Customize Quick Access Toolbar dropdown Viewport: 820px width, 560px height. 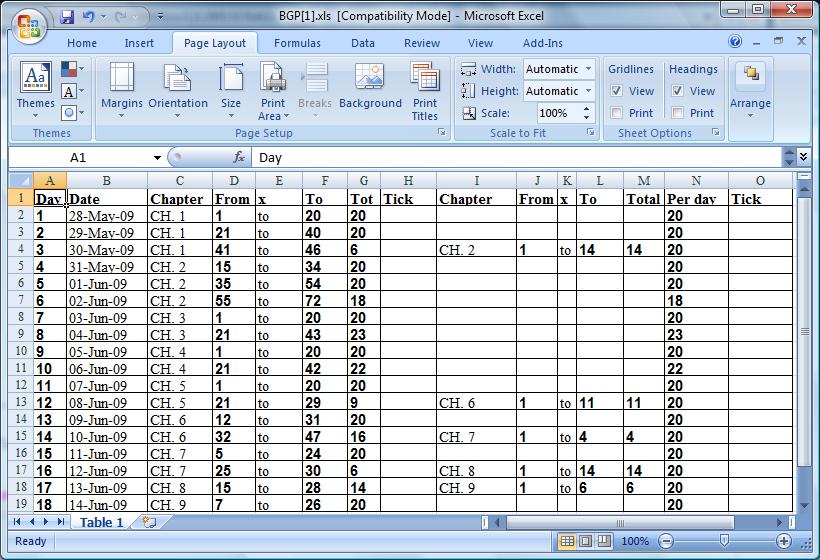point(161,17)
